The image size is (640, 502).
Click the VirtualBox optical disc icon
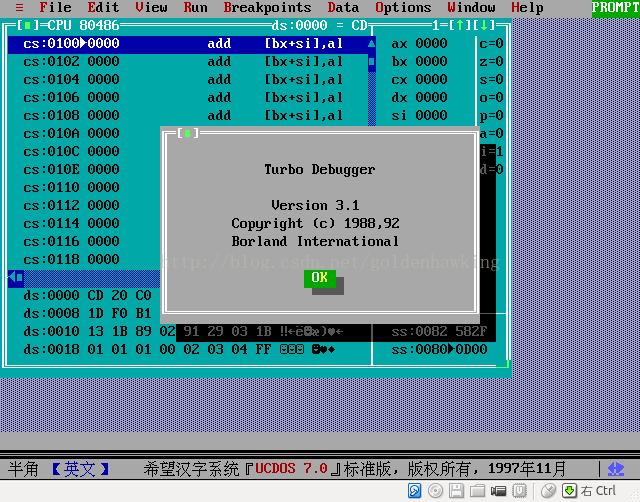436,491
